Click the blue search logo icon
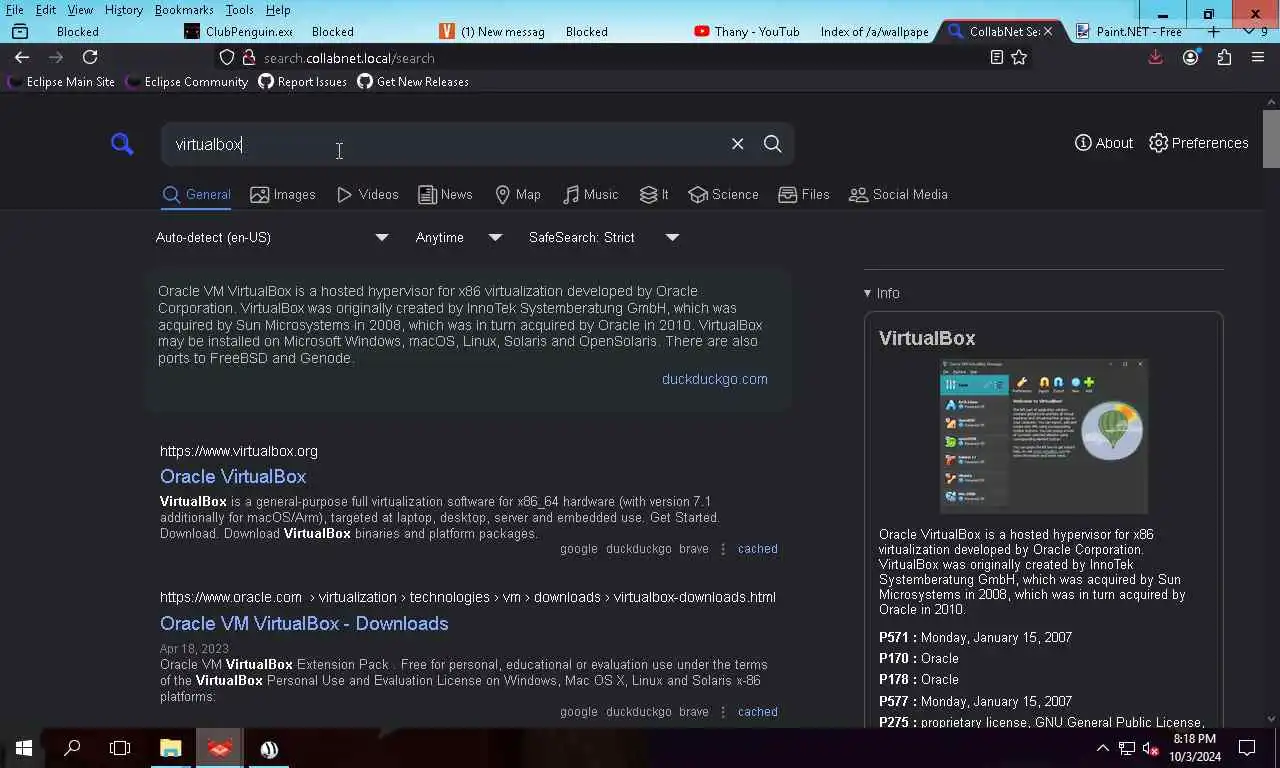 (x=122, y=144)
